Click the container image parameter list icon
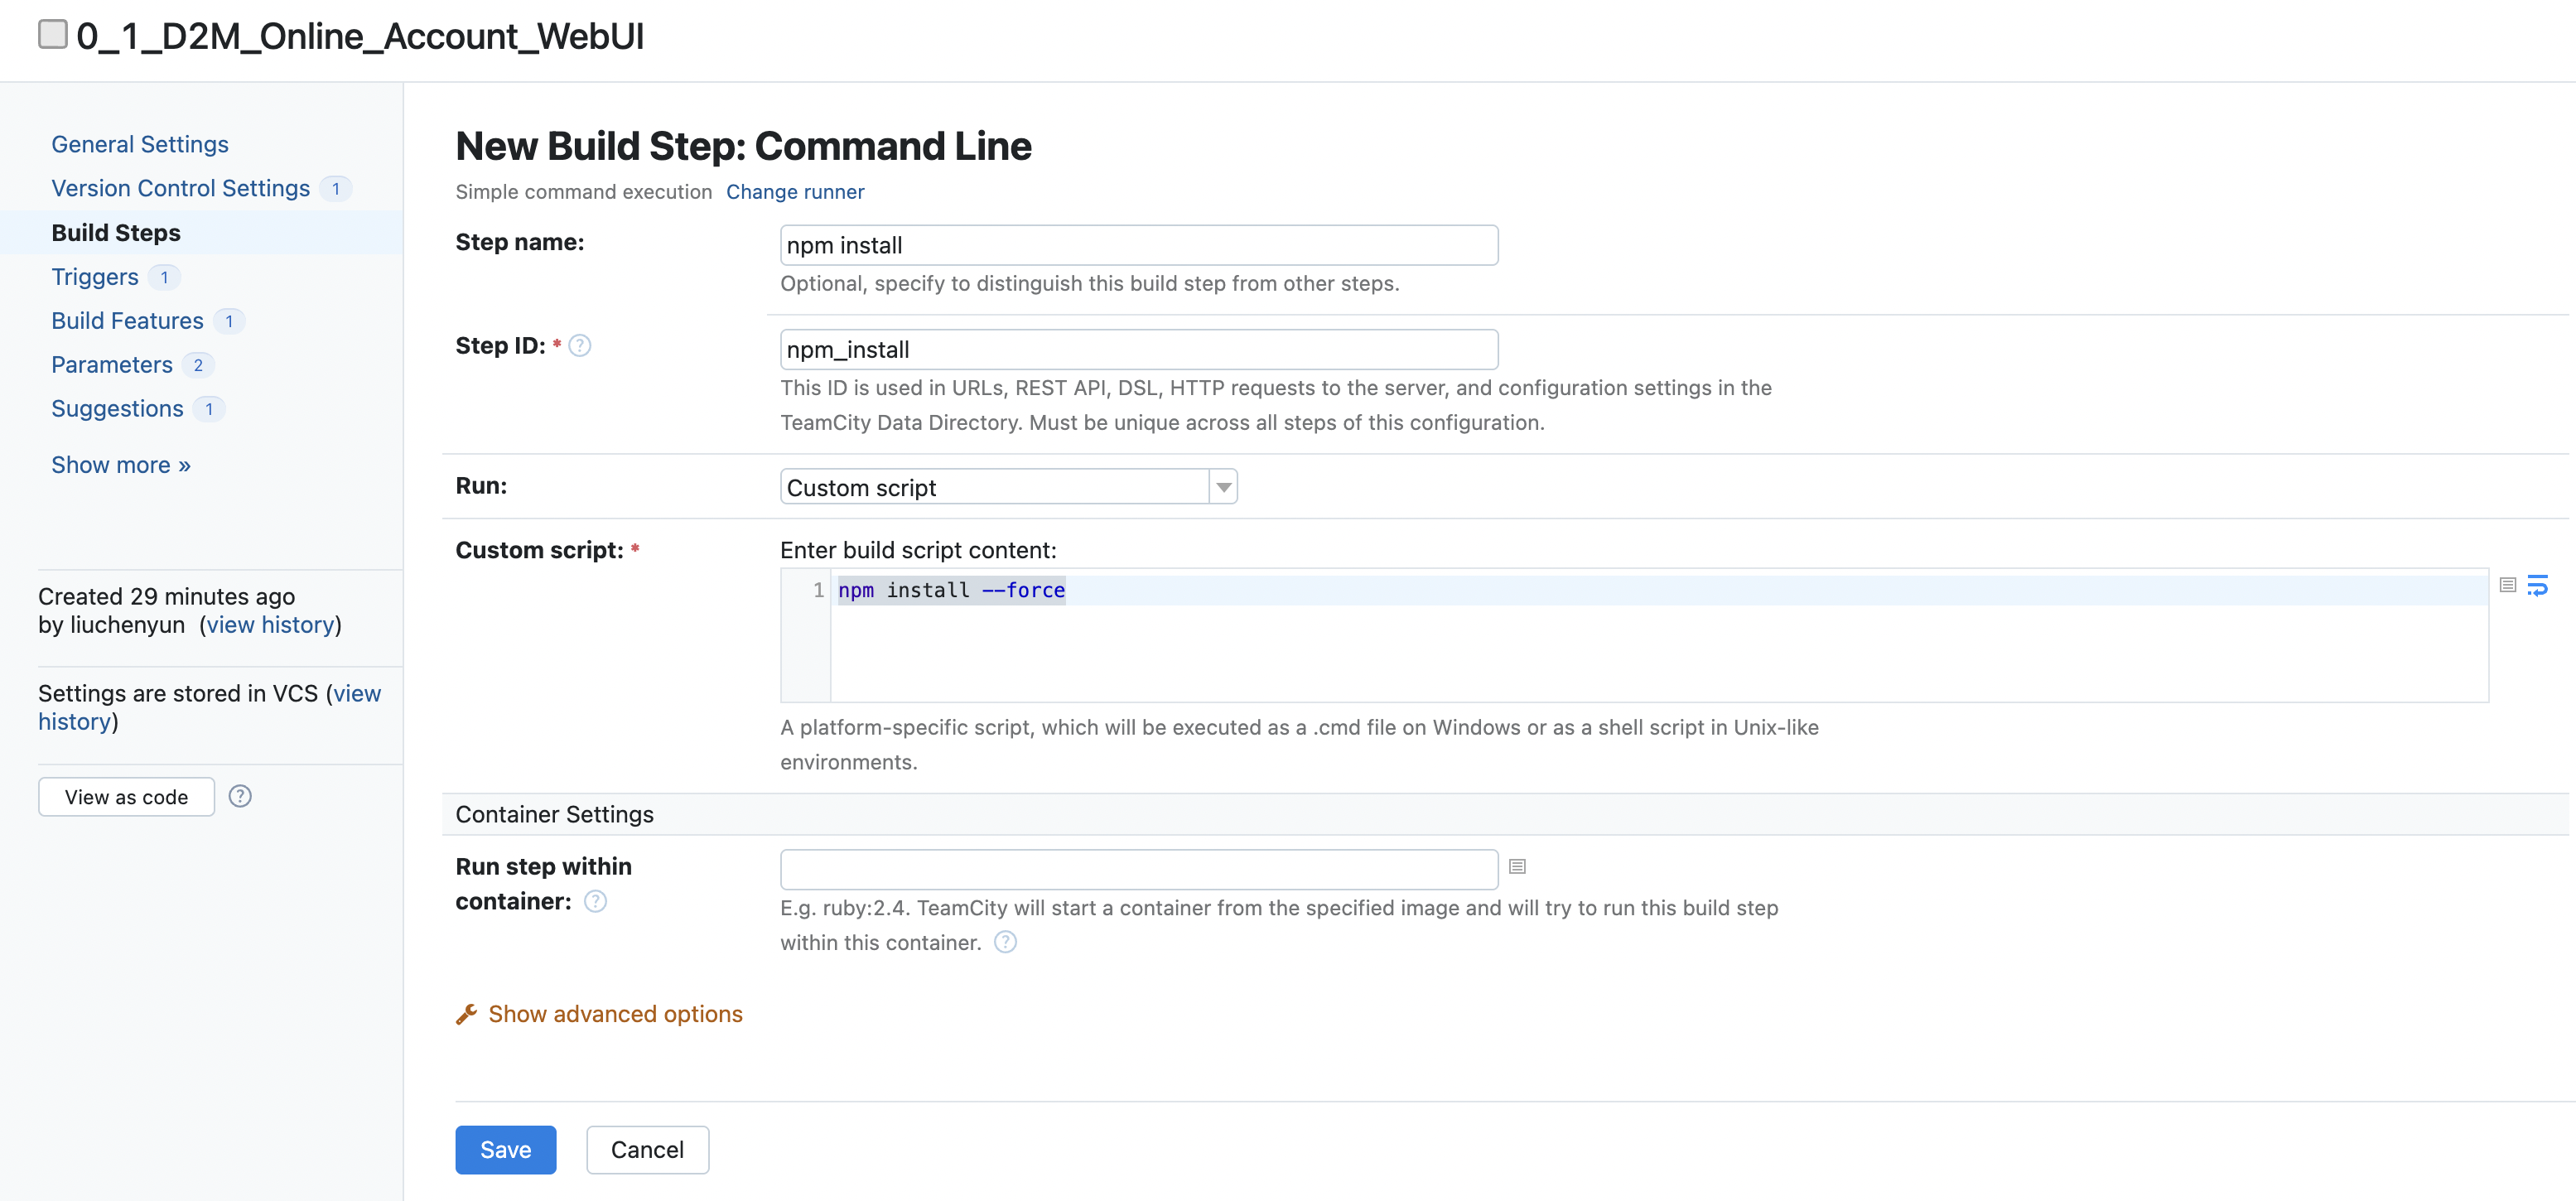This screenshot has height=1201, width=2576. tap(1517, 867)
